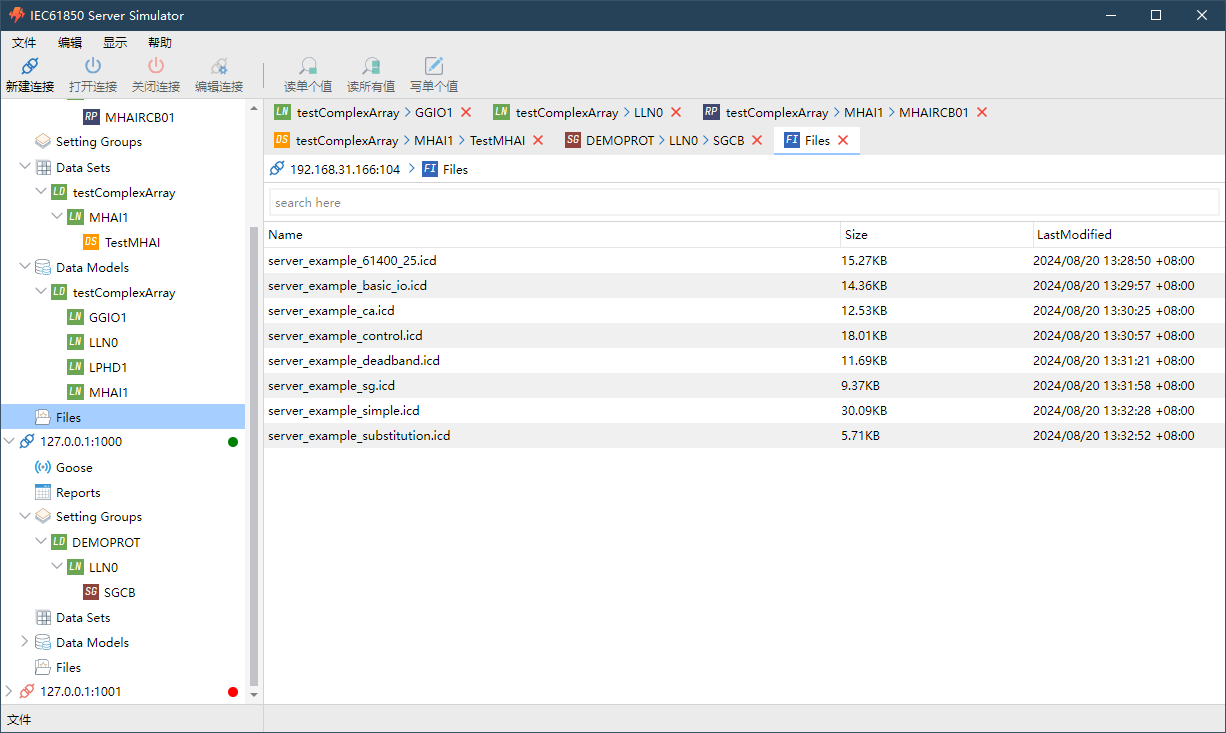This screenshot has width=1226, height=733.
Task: Sort files by the Size column header
Action: coord(856,235)
